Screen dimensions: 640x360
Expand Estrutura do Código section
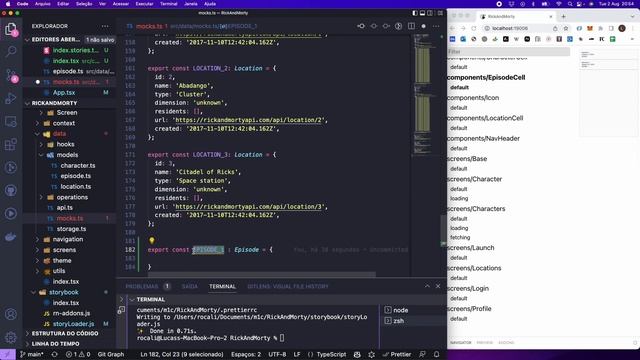tap(65, 333)
